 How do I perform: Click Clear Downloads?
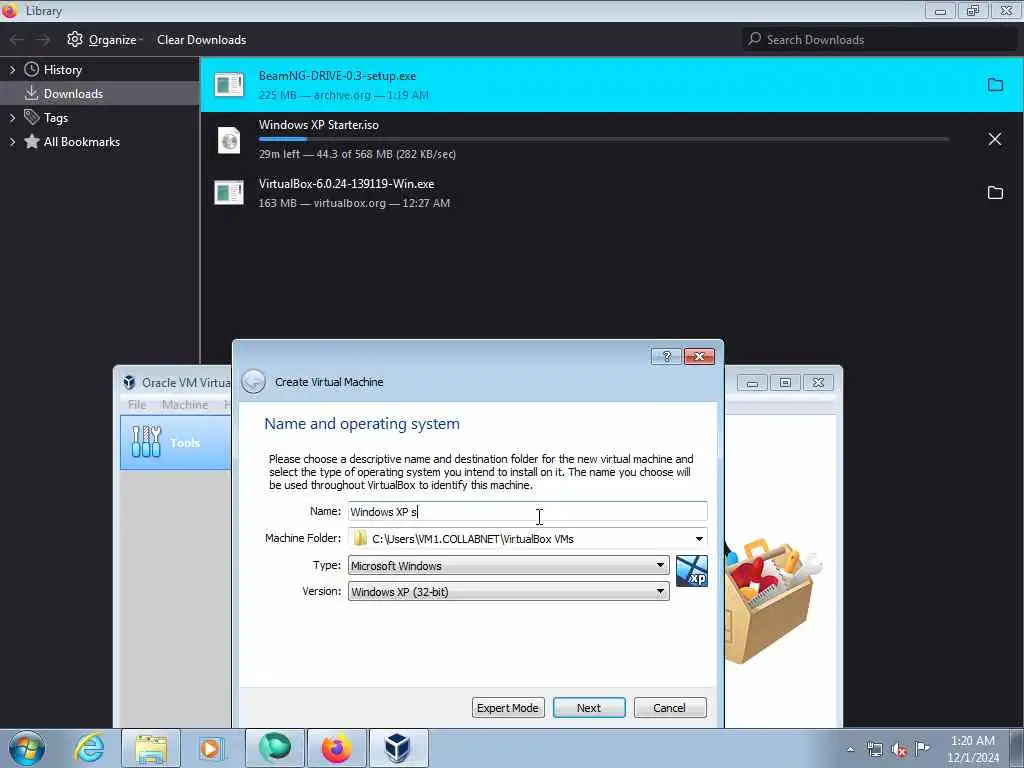(201, 40)
